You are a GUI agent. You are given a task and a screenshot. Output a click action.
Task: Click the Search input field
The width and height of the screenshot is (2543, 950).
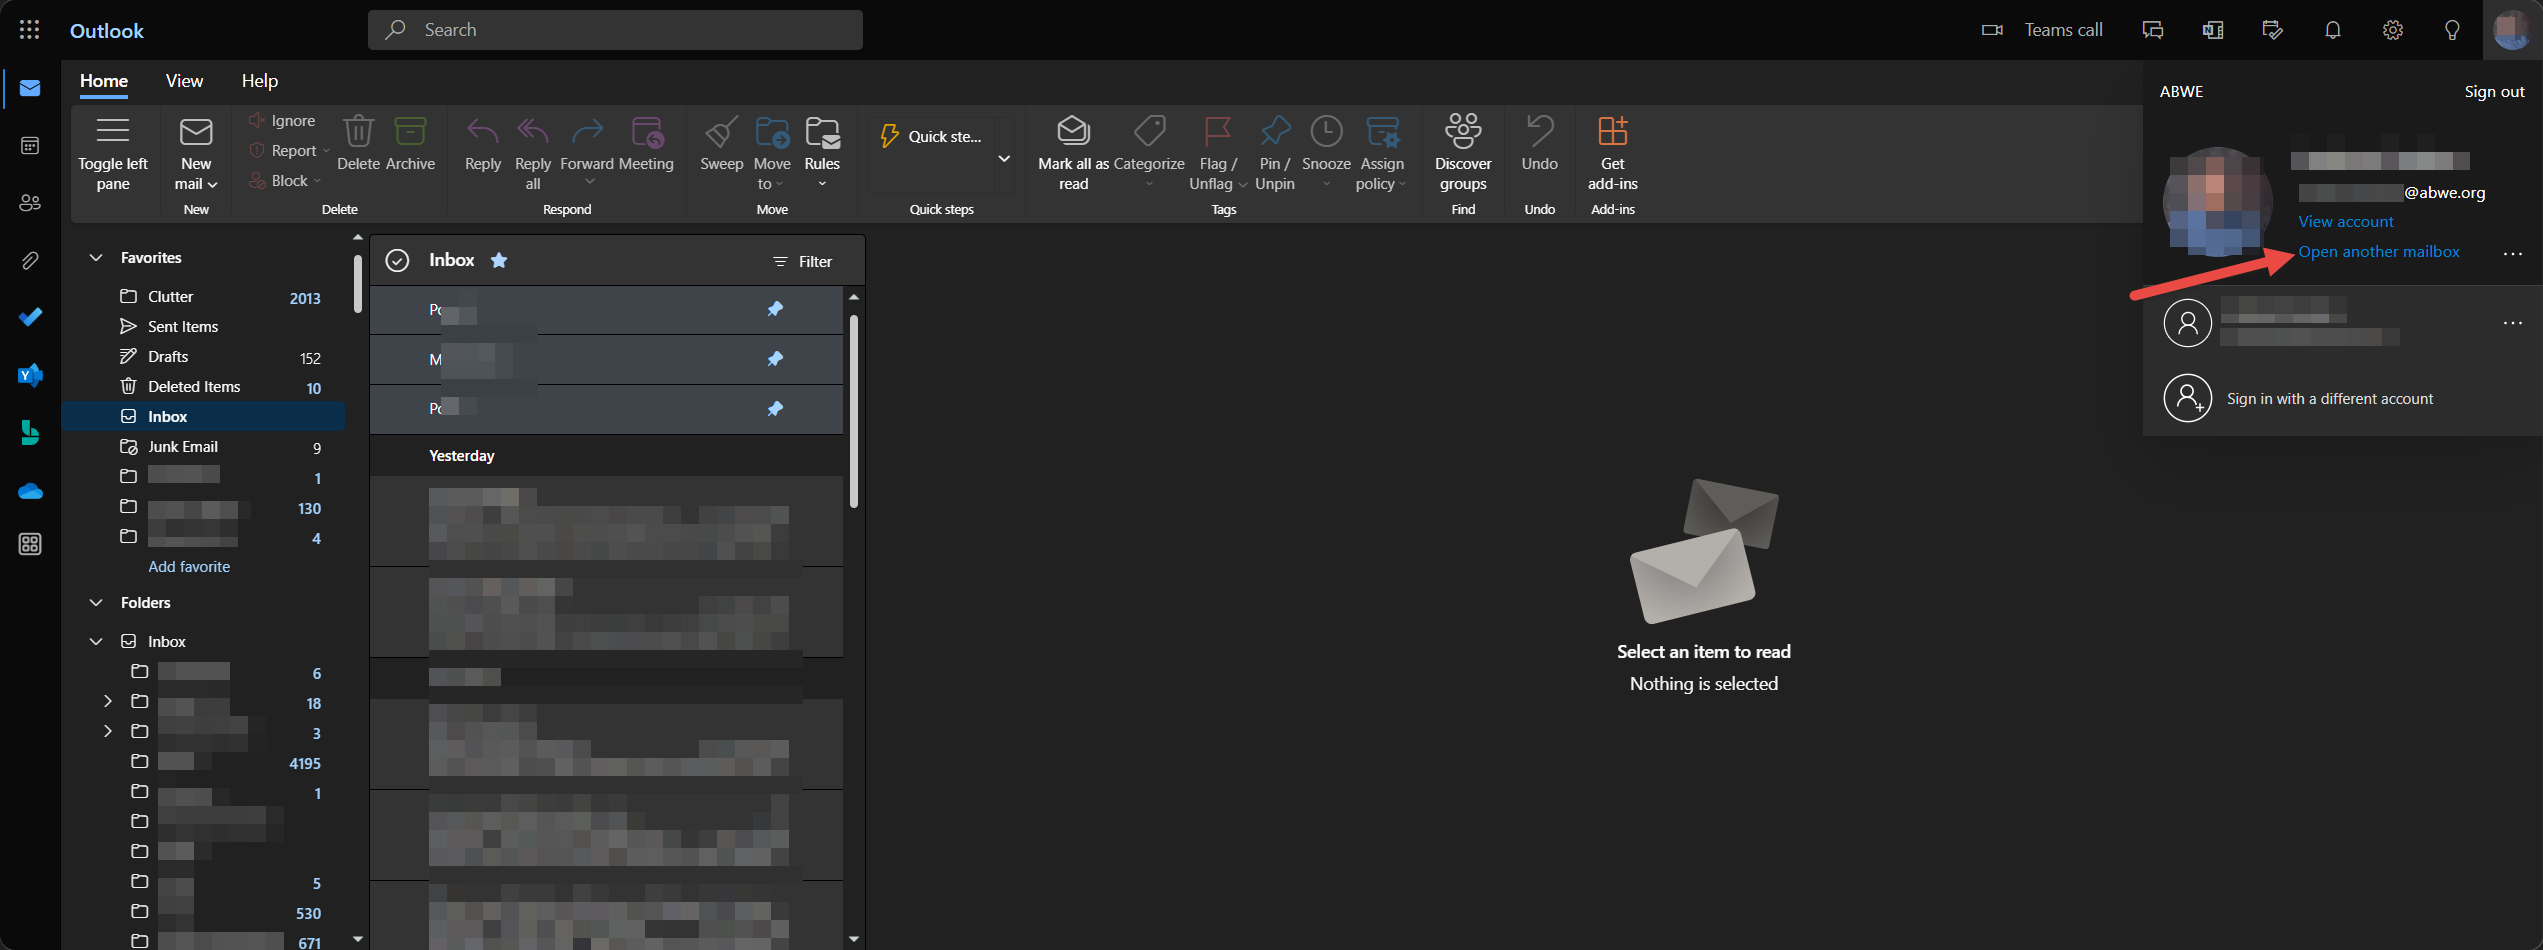[x=615, y=30]
